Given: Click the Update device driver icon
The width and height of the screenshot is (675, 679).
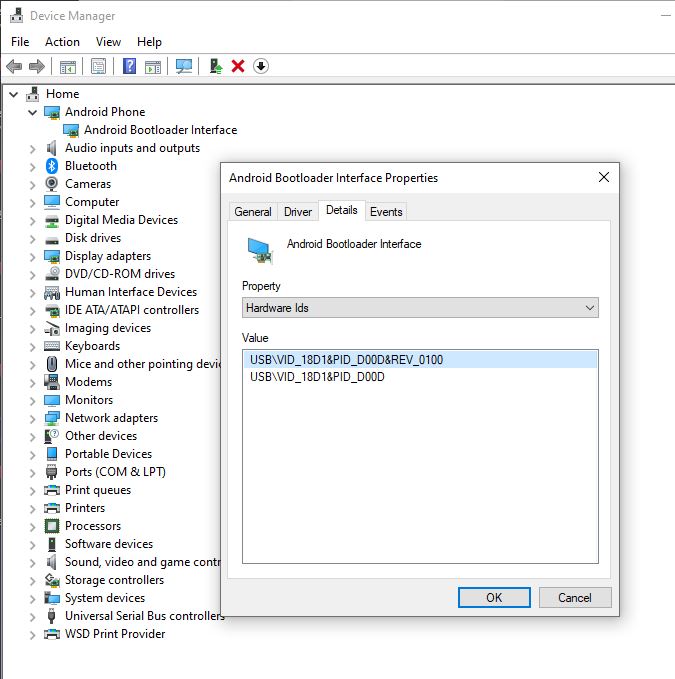Looking at the screenshot, I should click(216, 66).
